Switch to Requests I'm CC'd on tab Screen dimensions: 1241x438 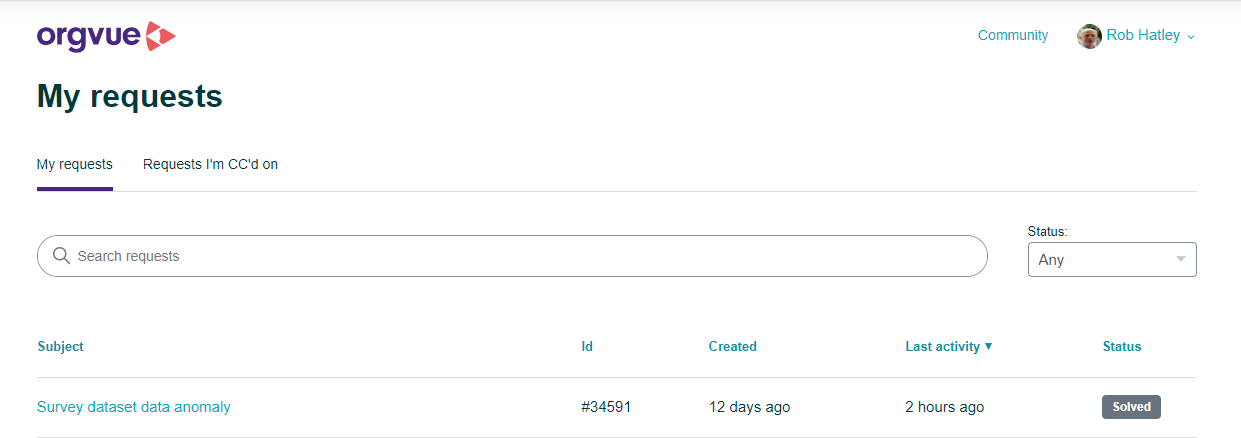pos(210,164)
